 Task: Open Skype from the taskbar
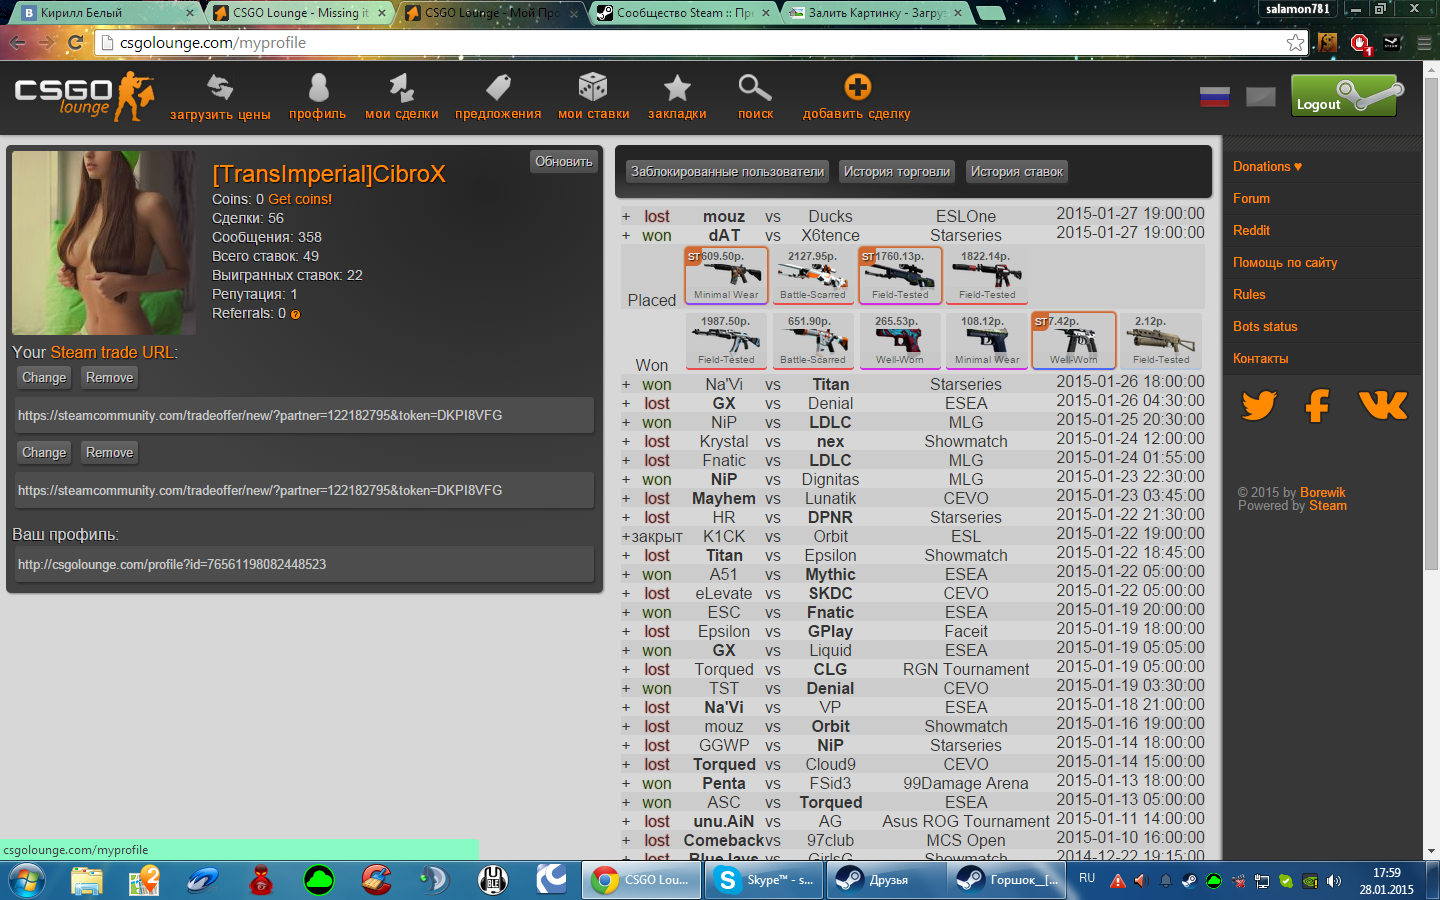[x=765, y=880]
